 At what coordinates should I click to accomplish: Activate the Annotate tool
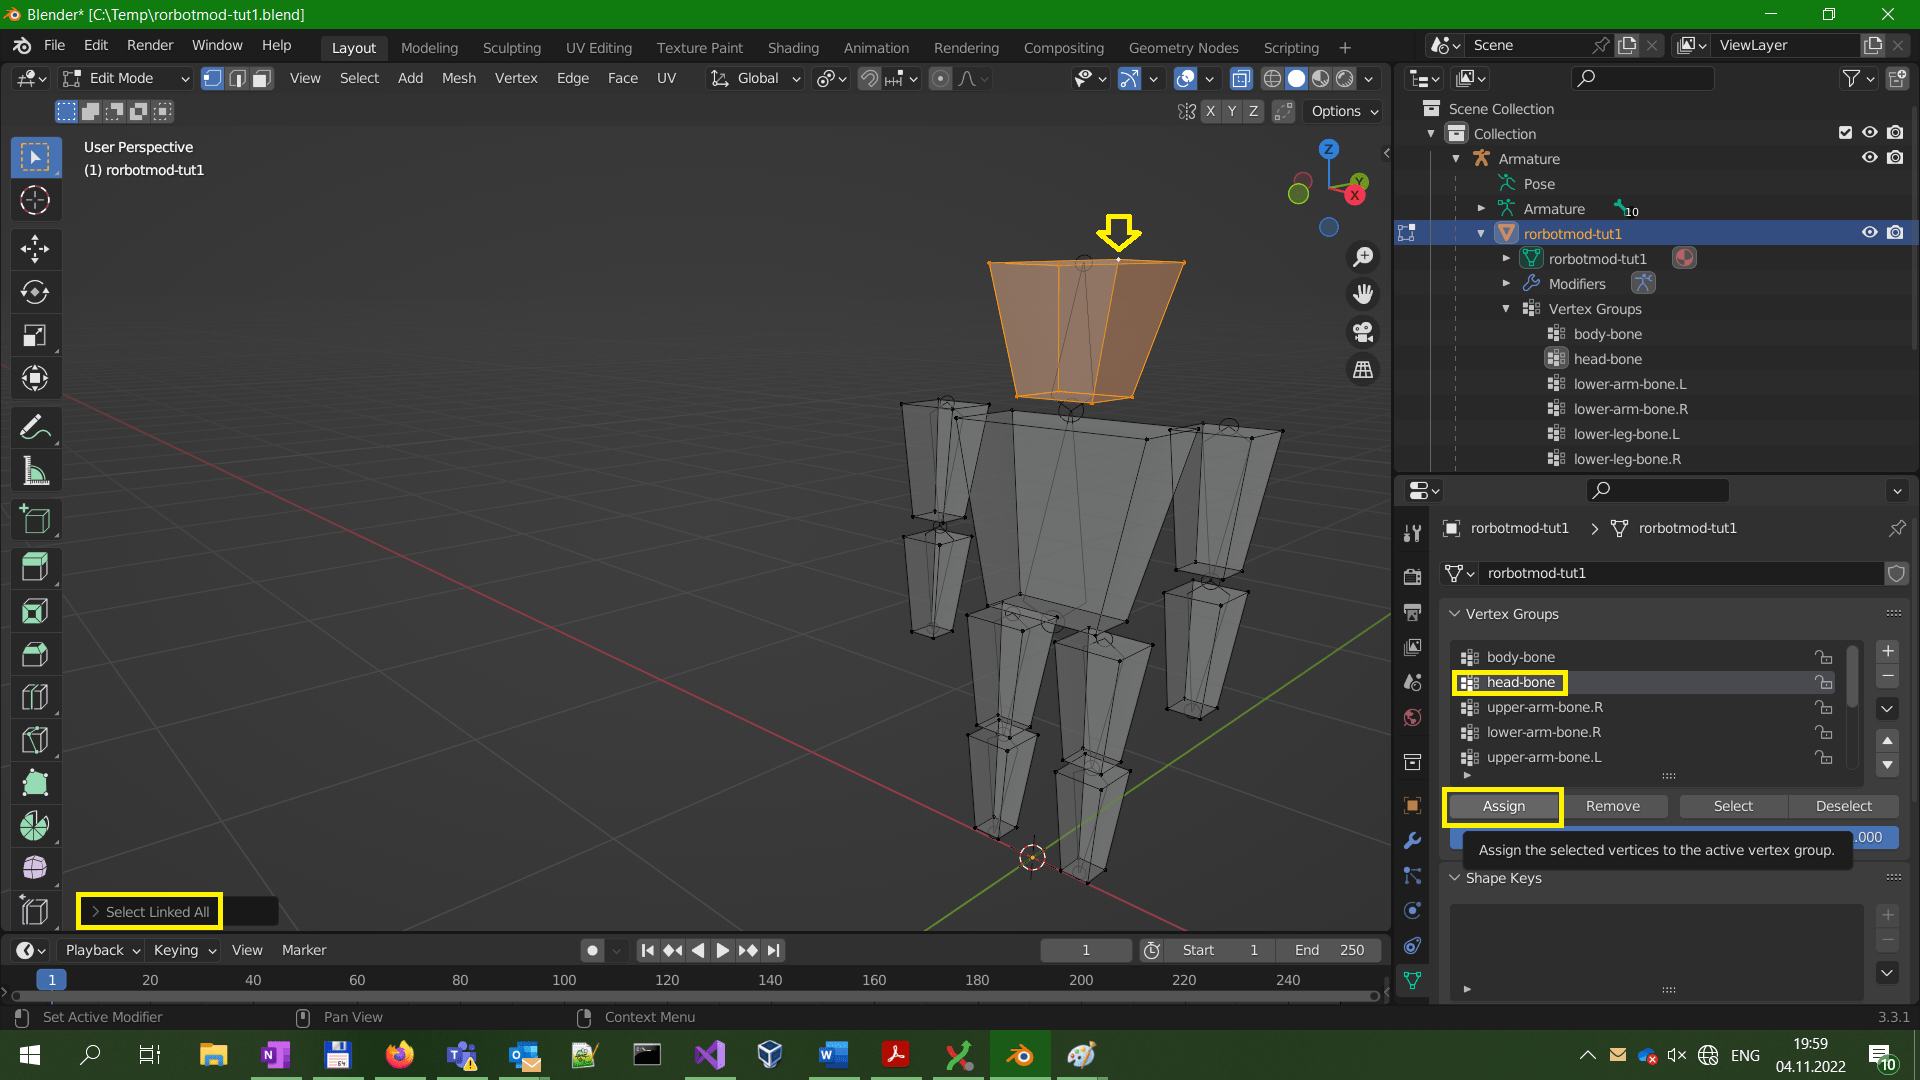point(35,427)
